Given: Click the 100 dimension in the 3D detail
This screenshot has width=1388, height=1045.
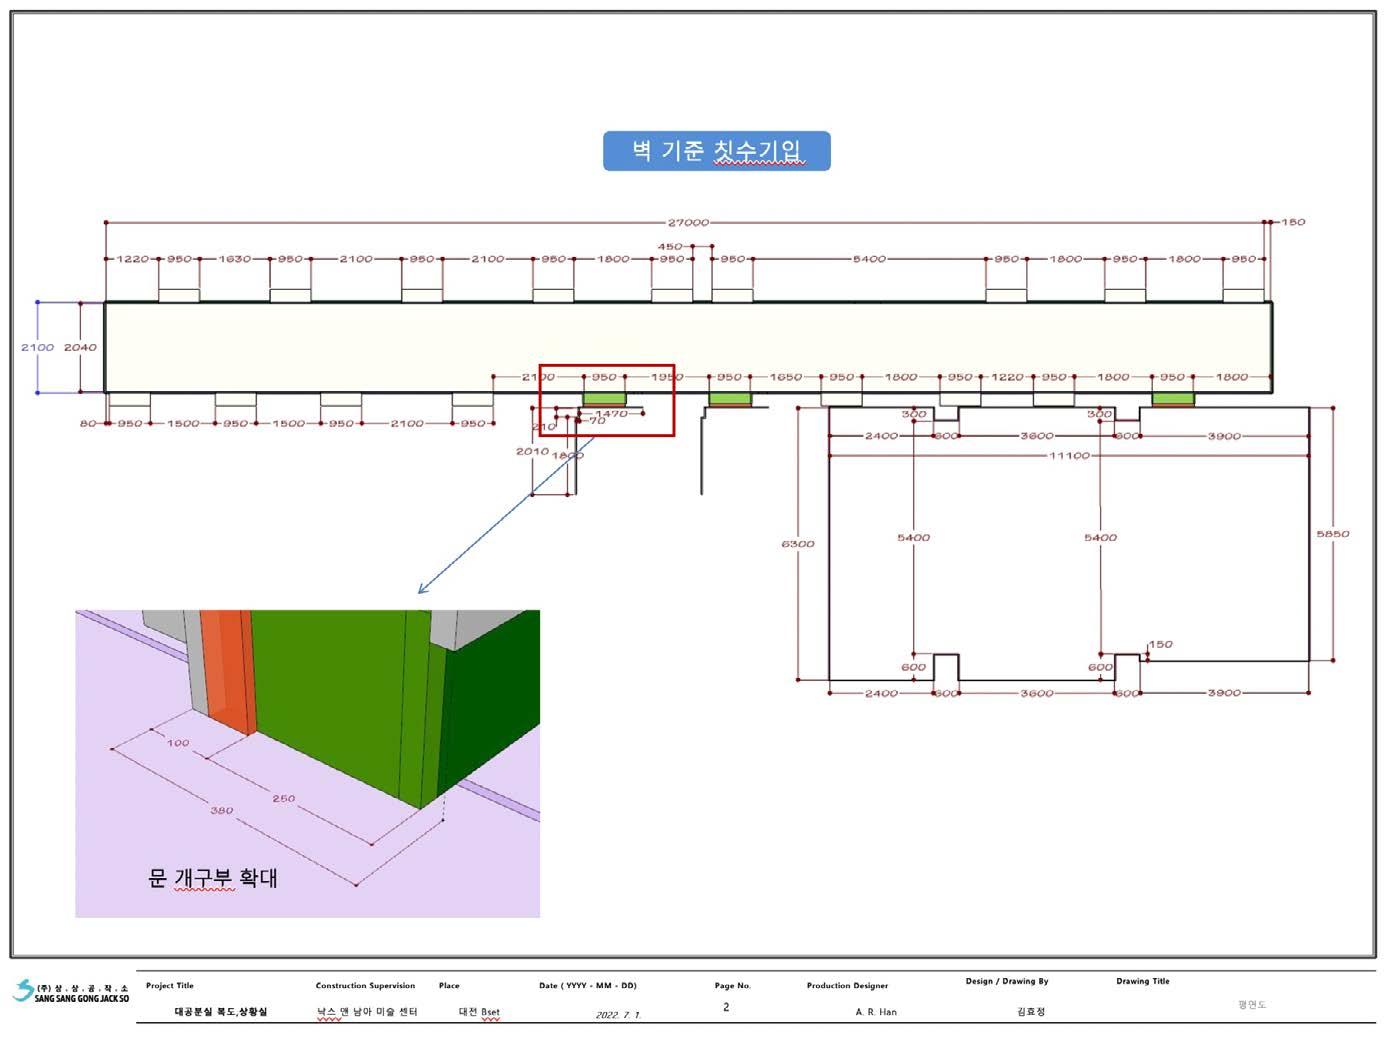Looking at the screenshot, I should 178,742.
